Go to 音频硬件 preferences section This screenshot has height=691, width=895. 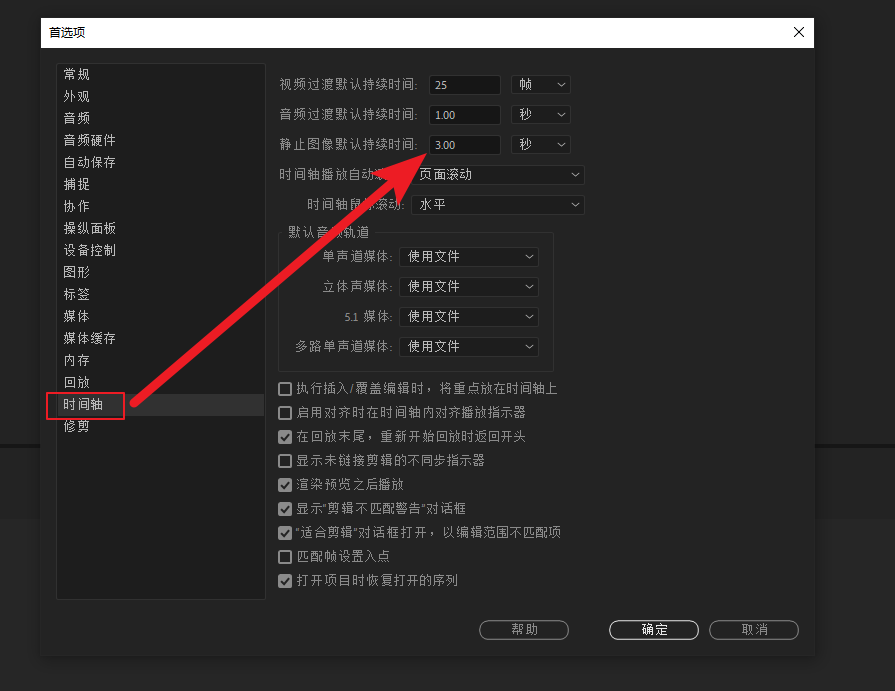pyautogui.click(x=90, y=140)
